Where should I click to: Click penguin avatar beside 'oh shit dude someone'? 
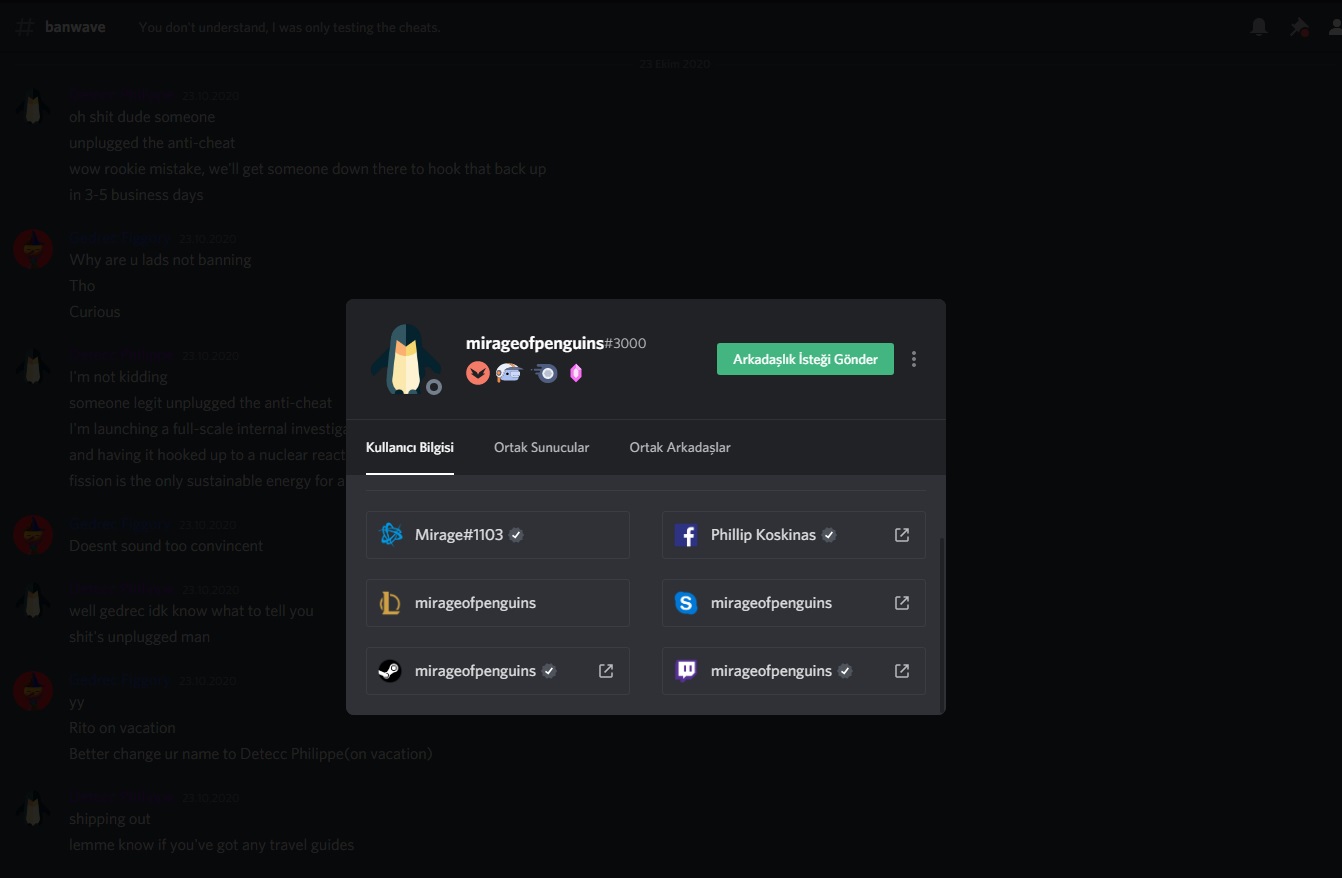tap(33, 105)
